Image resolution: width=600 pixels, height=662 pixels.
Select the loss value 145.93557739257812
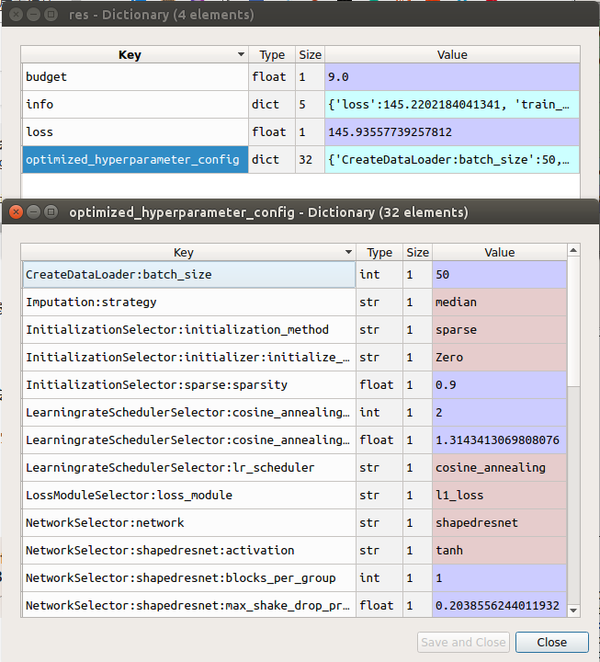(x=452, y=131)
